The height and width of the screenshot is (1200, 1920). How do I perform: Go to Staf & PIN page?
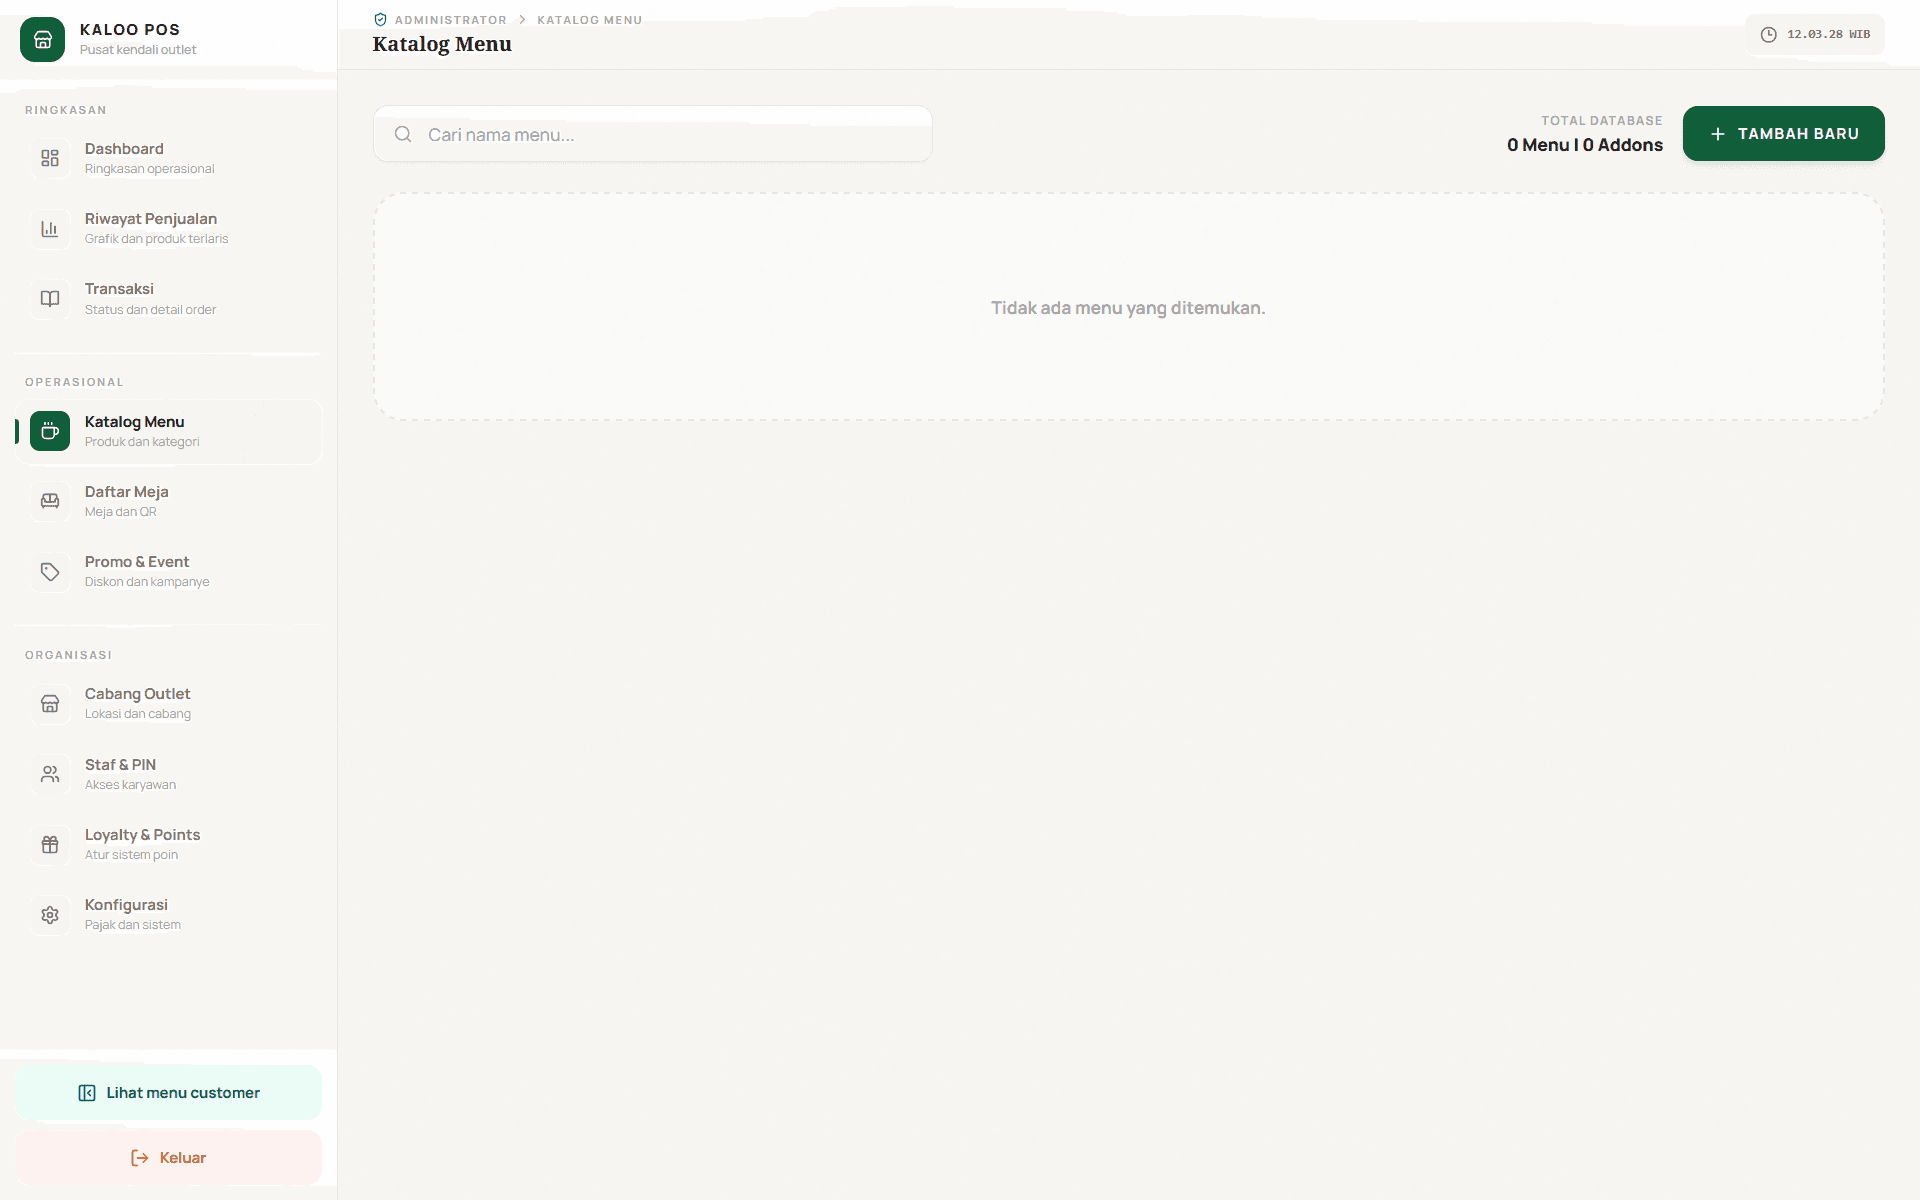168,774
